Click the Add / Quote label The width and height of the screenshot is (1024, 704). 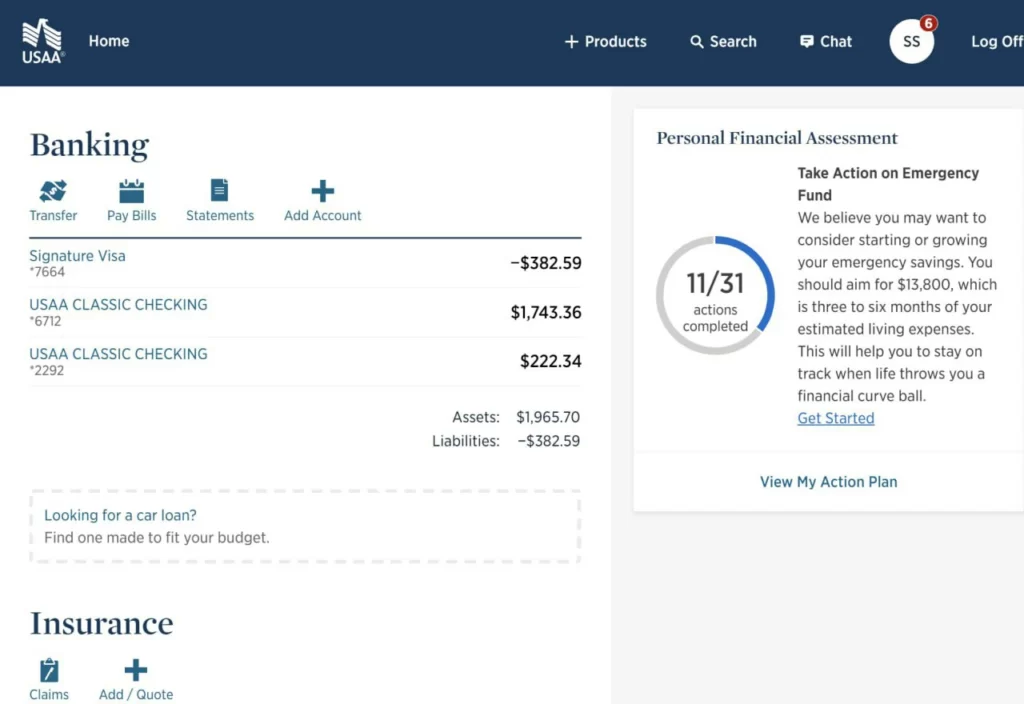[136, 694]
